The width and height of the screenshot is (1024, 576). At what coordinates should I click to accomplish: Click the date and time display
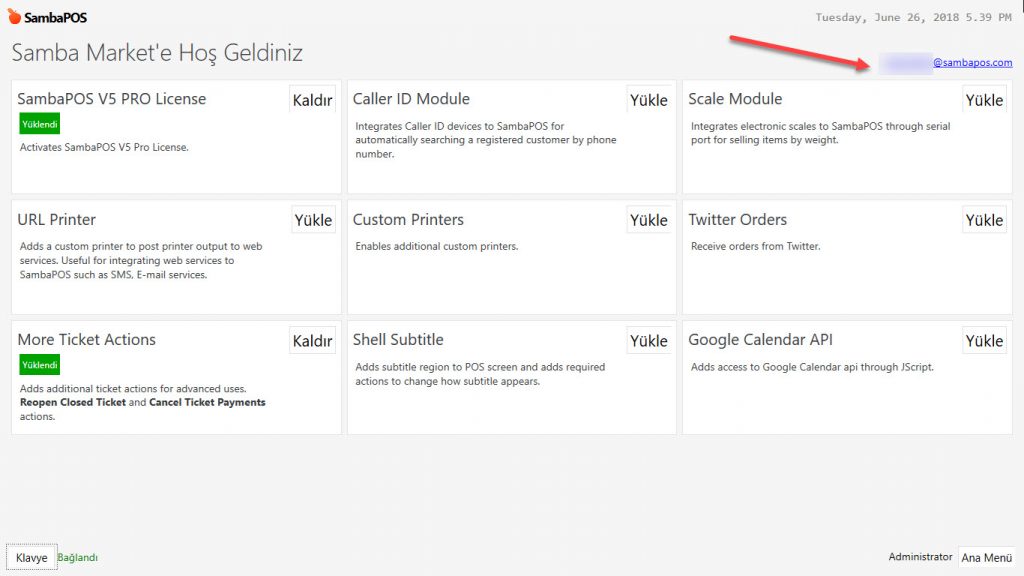pos(913,17)
